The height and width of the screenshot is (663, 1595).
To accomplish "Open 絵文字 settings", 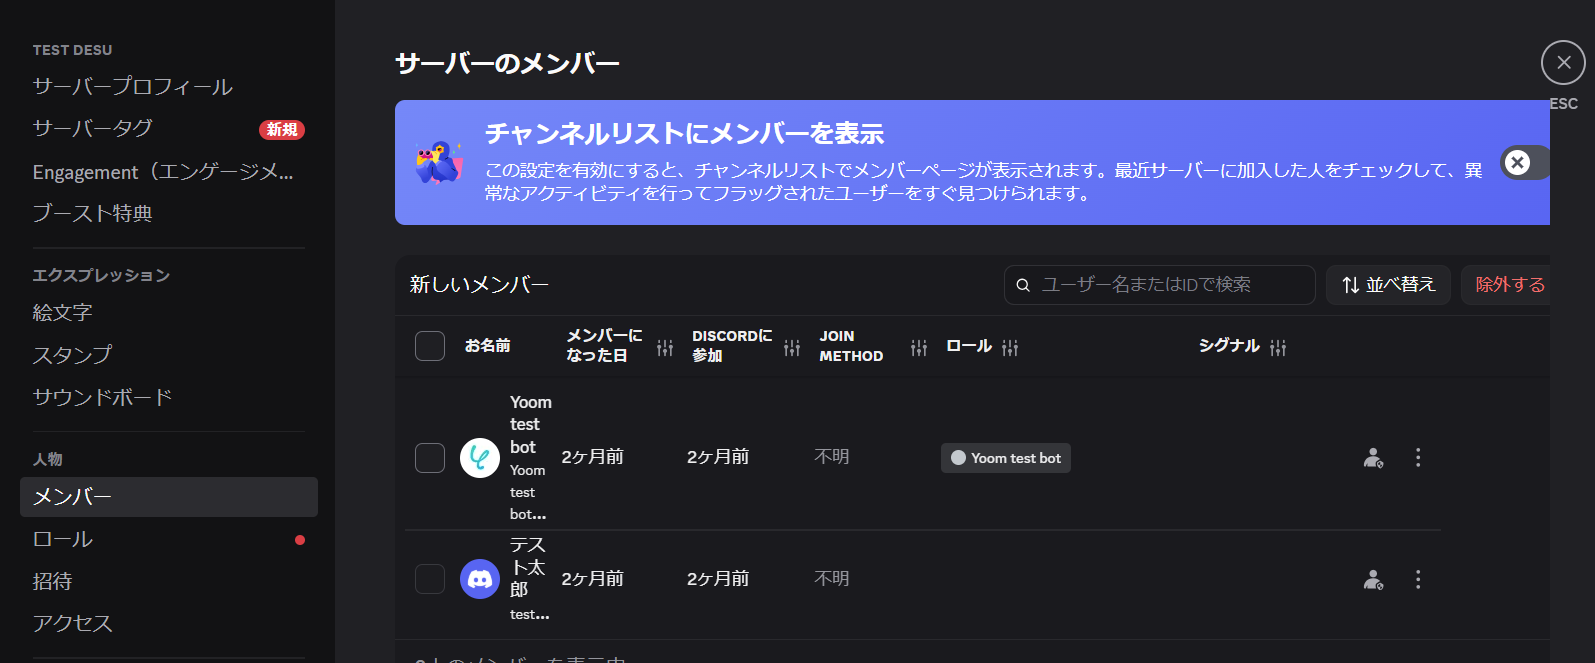I will [62, 313].
